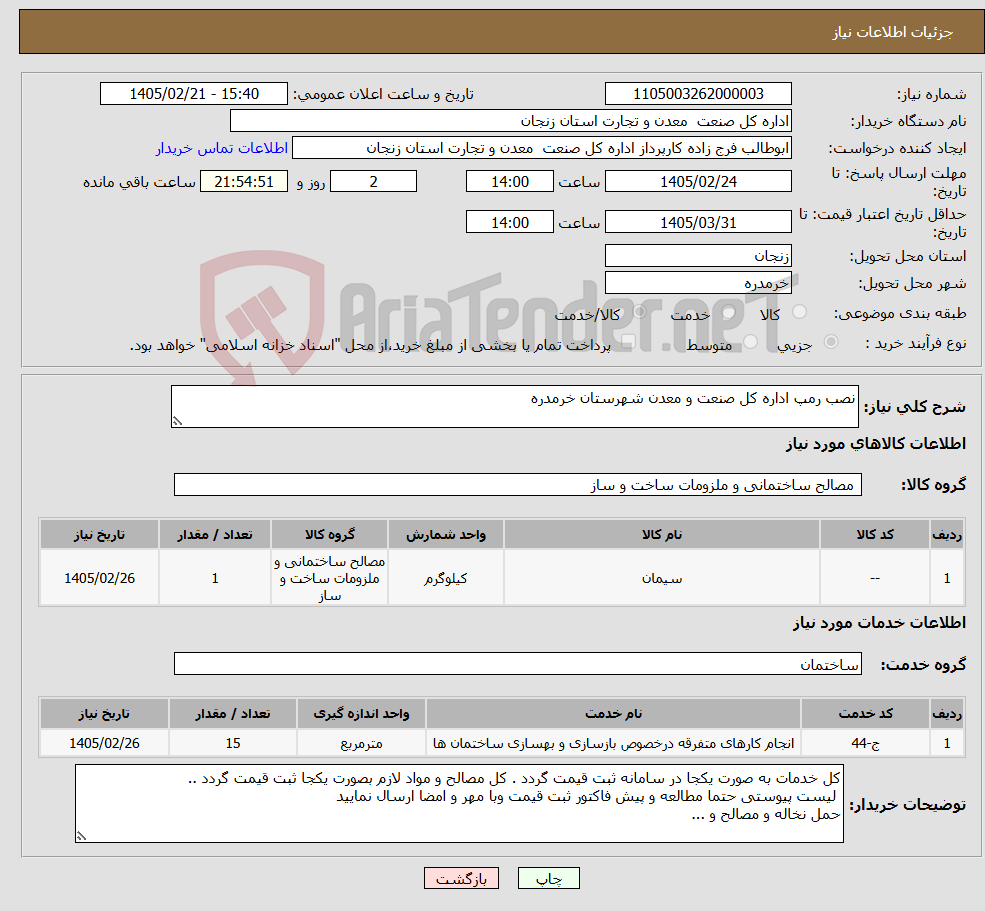Click the need number field 1105003262000003
This screenshot has width=985, height=911.
point(698,94)
